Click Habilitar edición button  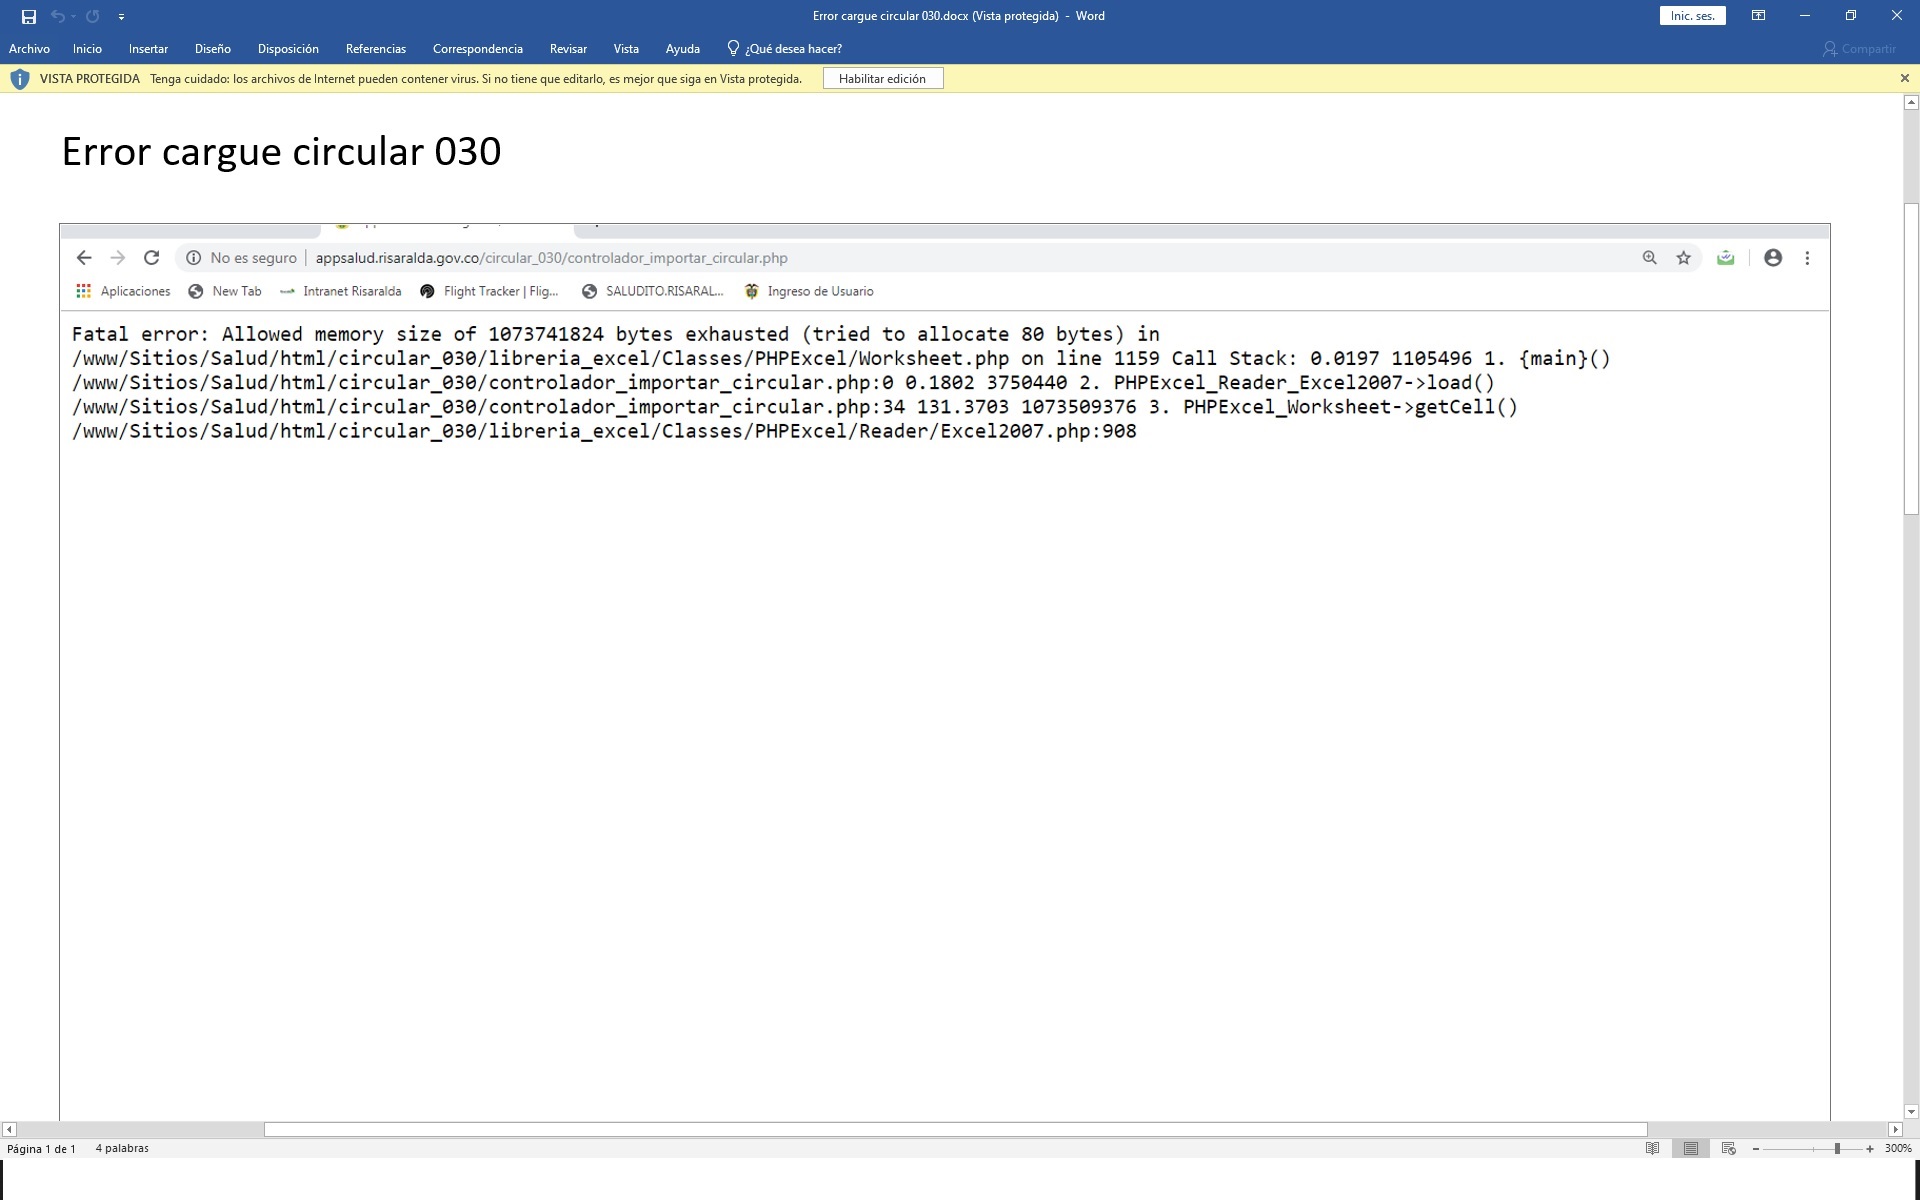tap(882, 78)
